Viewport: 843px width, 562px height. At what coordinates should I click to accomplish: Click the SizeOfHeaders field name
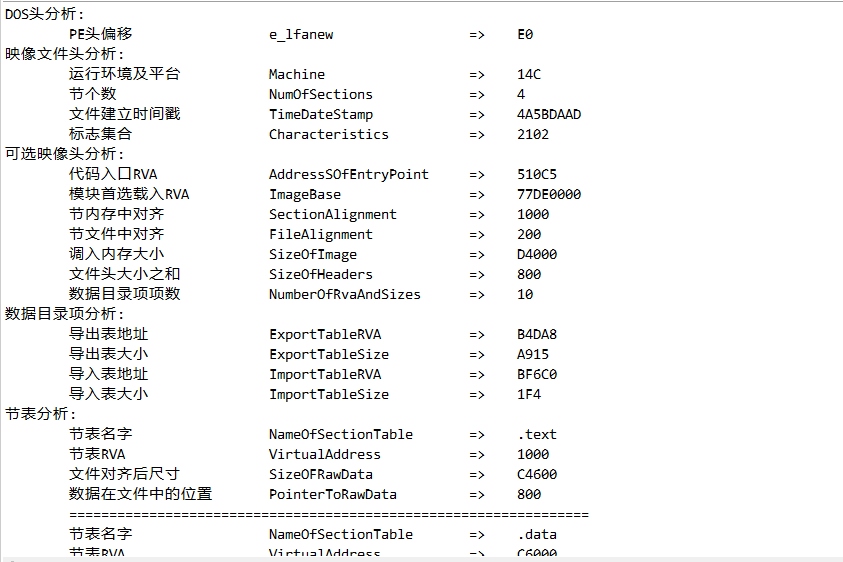[x=320, y=274]
